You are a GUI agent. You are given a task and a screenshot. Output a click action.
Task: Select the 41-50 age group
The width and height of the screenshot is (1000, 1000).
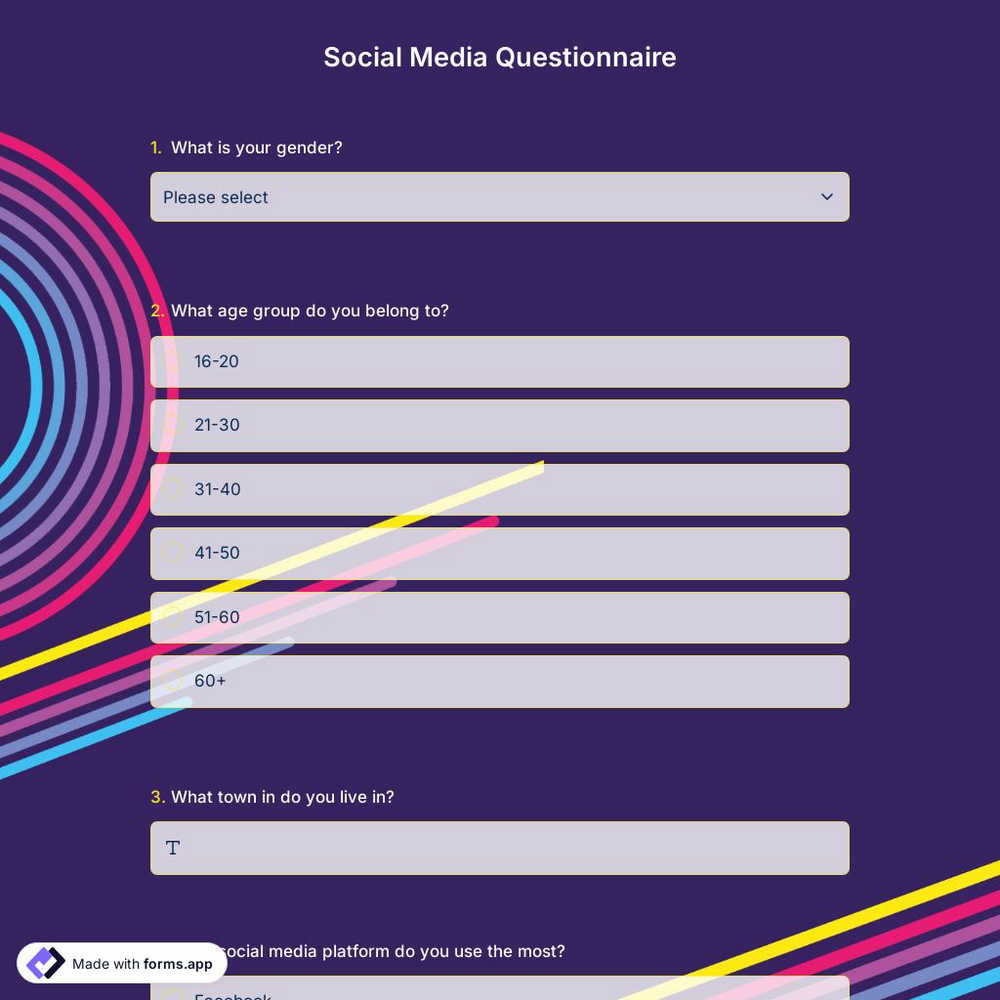[x=173, y=553]
